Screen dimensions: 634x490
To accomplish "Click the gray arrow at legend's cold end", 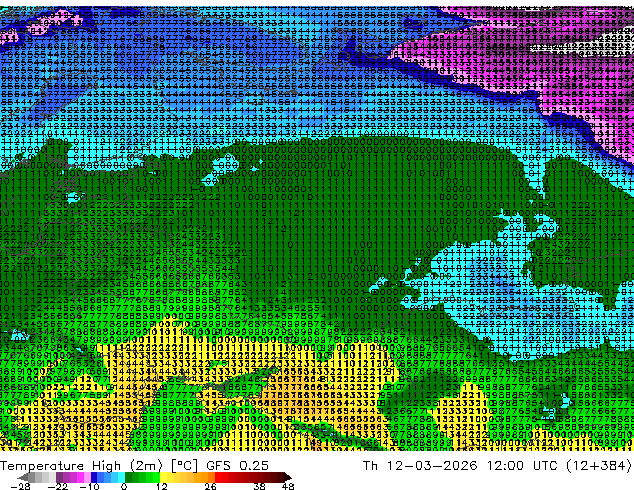I will (23, 477).
